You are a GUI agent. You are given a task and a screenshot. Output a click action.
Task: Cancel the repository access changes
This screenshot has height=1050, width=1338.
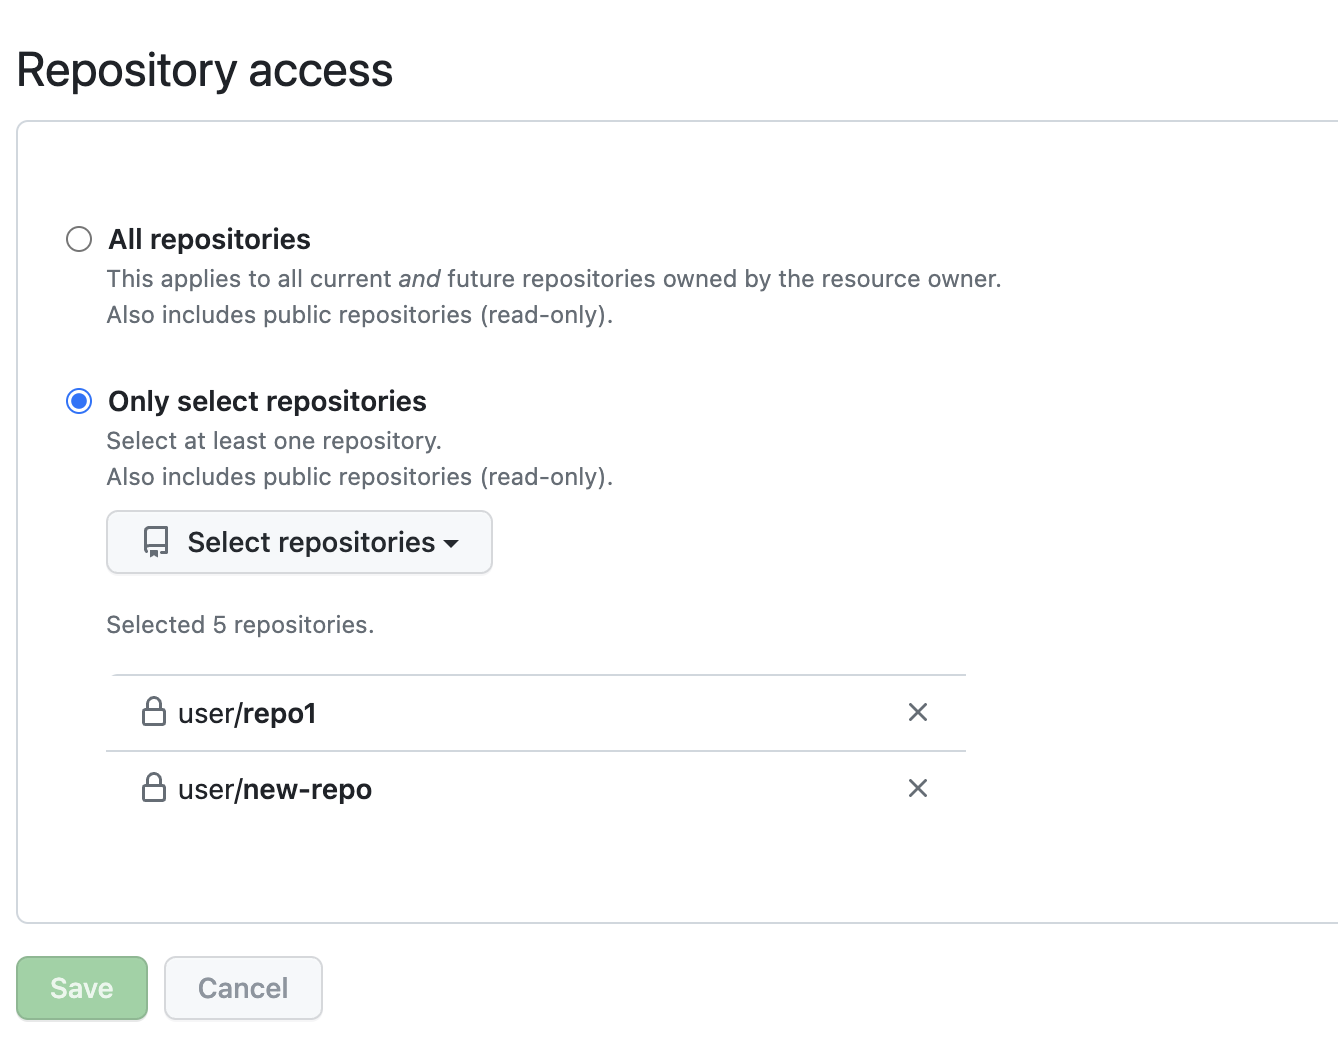coord(243,988)
